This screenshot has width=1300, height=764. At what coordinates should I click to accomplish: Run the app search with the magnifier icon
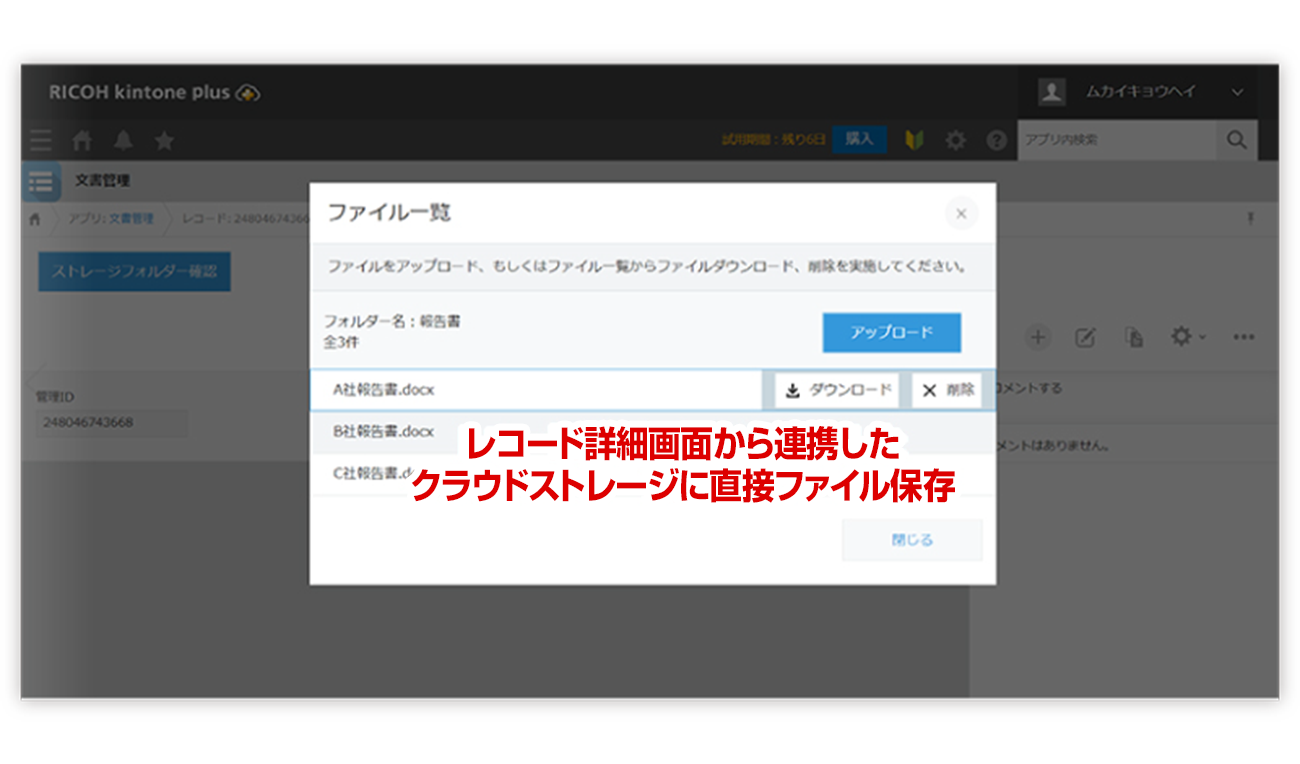1237,140
